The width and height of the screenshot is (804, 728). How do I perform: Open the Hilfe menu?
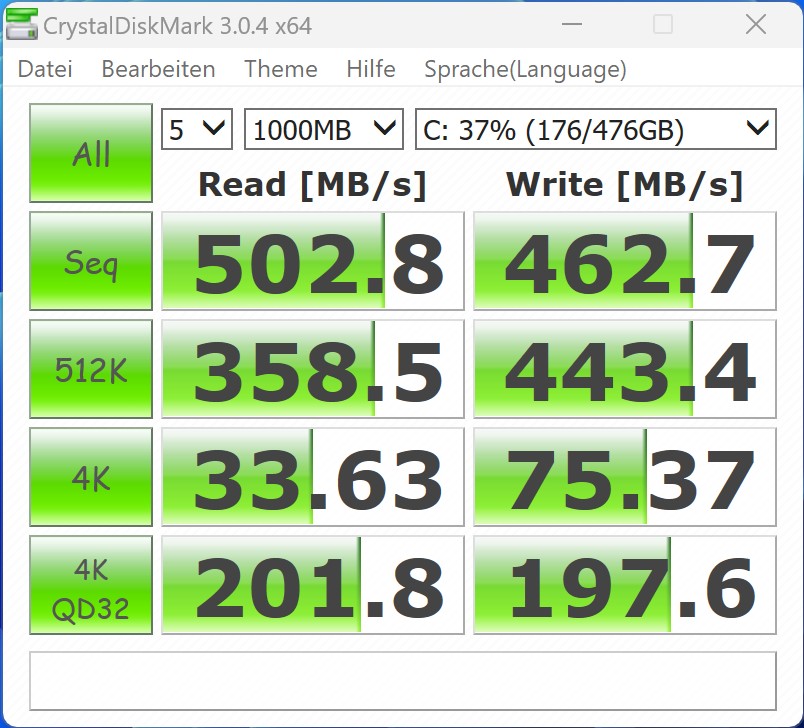coord(371,69)
